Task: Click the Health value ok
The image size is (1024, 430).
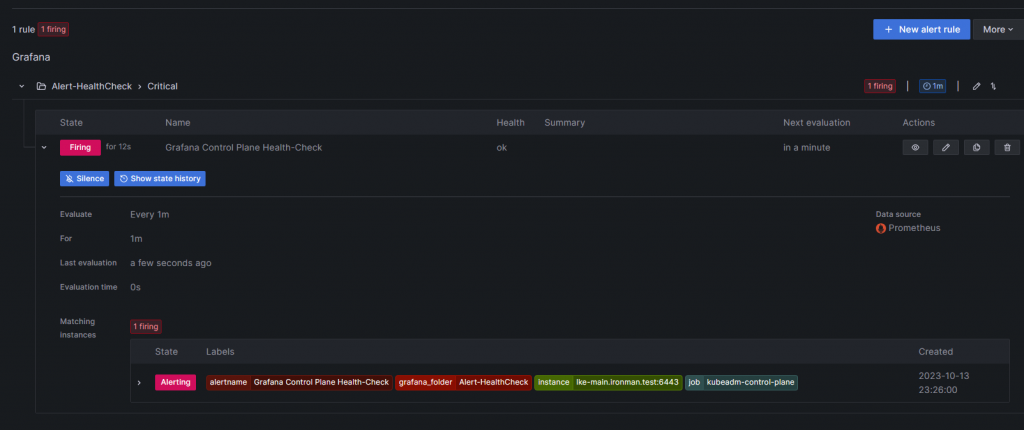Action: pyautogui.click(x=502, y=148)
